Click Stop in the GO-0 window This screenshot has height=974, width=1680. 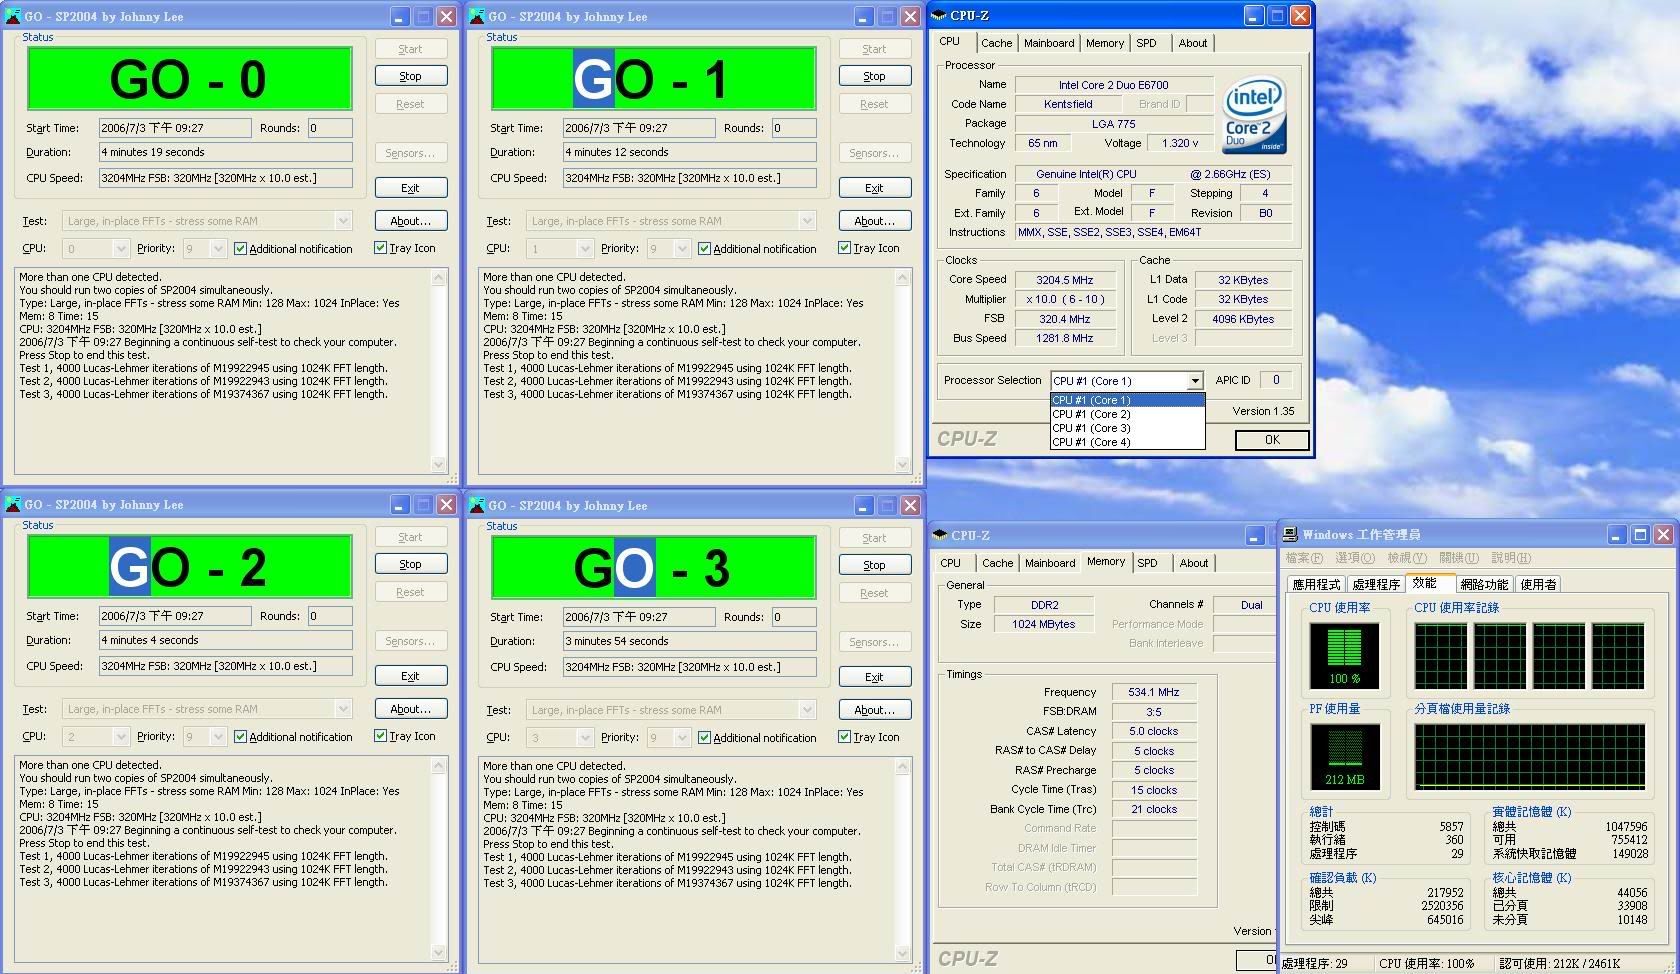click(410, 76)
